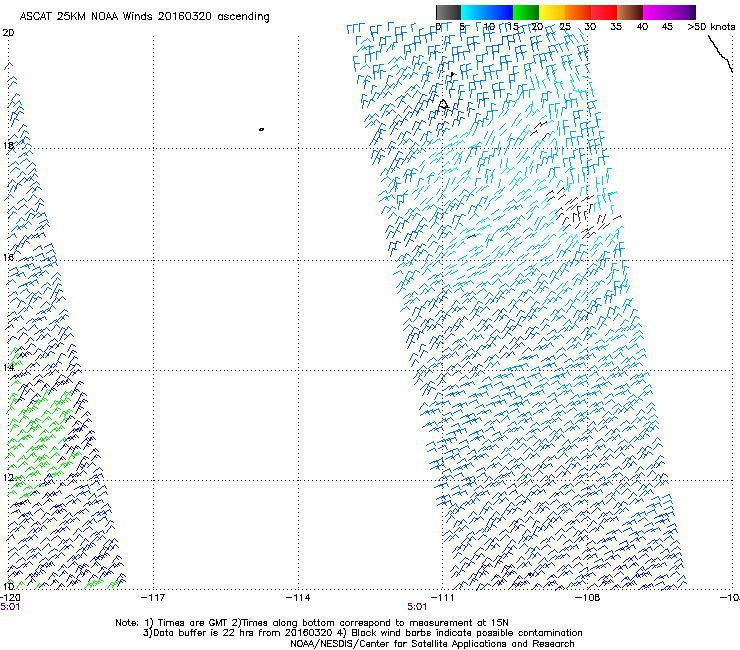The height and width of the screenshot is (650, 740).
Task: Click the '40' legend scale label
Action: click(x=642, y=26)
